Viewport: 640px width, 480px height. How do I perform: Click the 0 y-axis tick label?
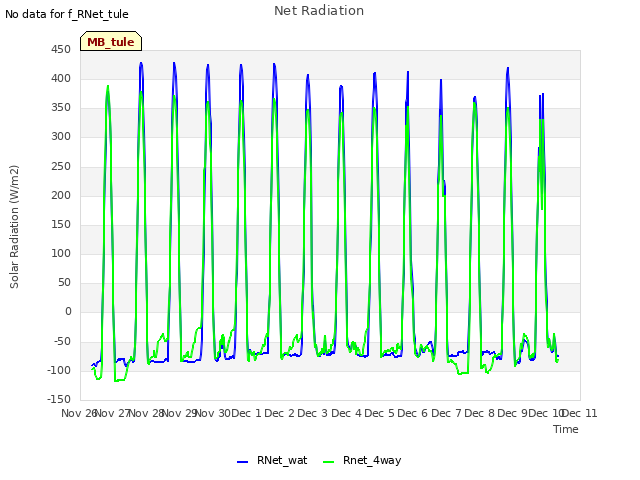pos(68,312)
